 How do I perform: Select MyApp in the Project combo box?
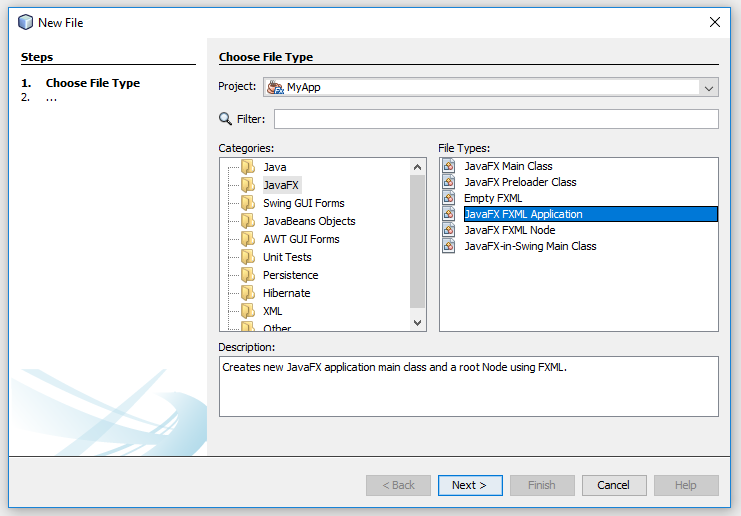click(x=491, y=87)
